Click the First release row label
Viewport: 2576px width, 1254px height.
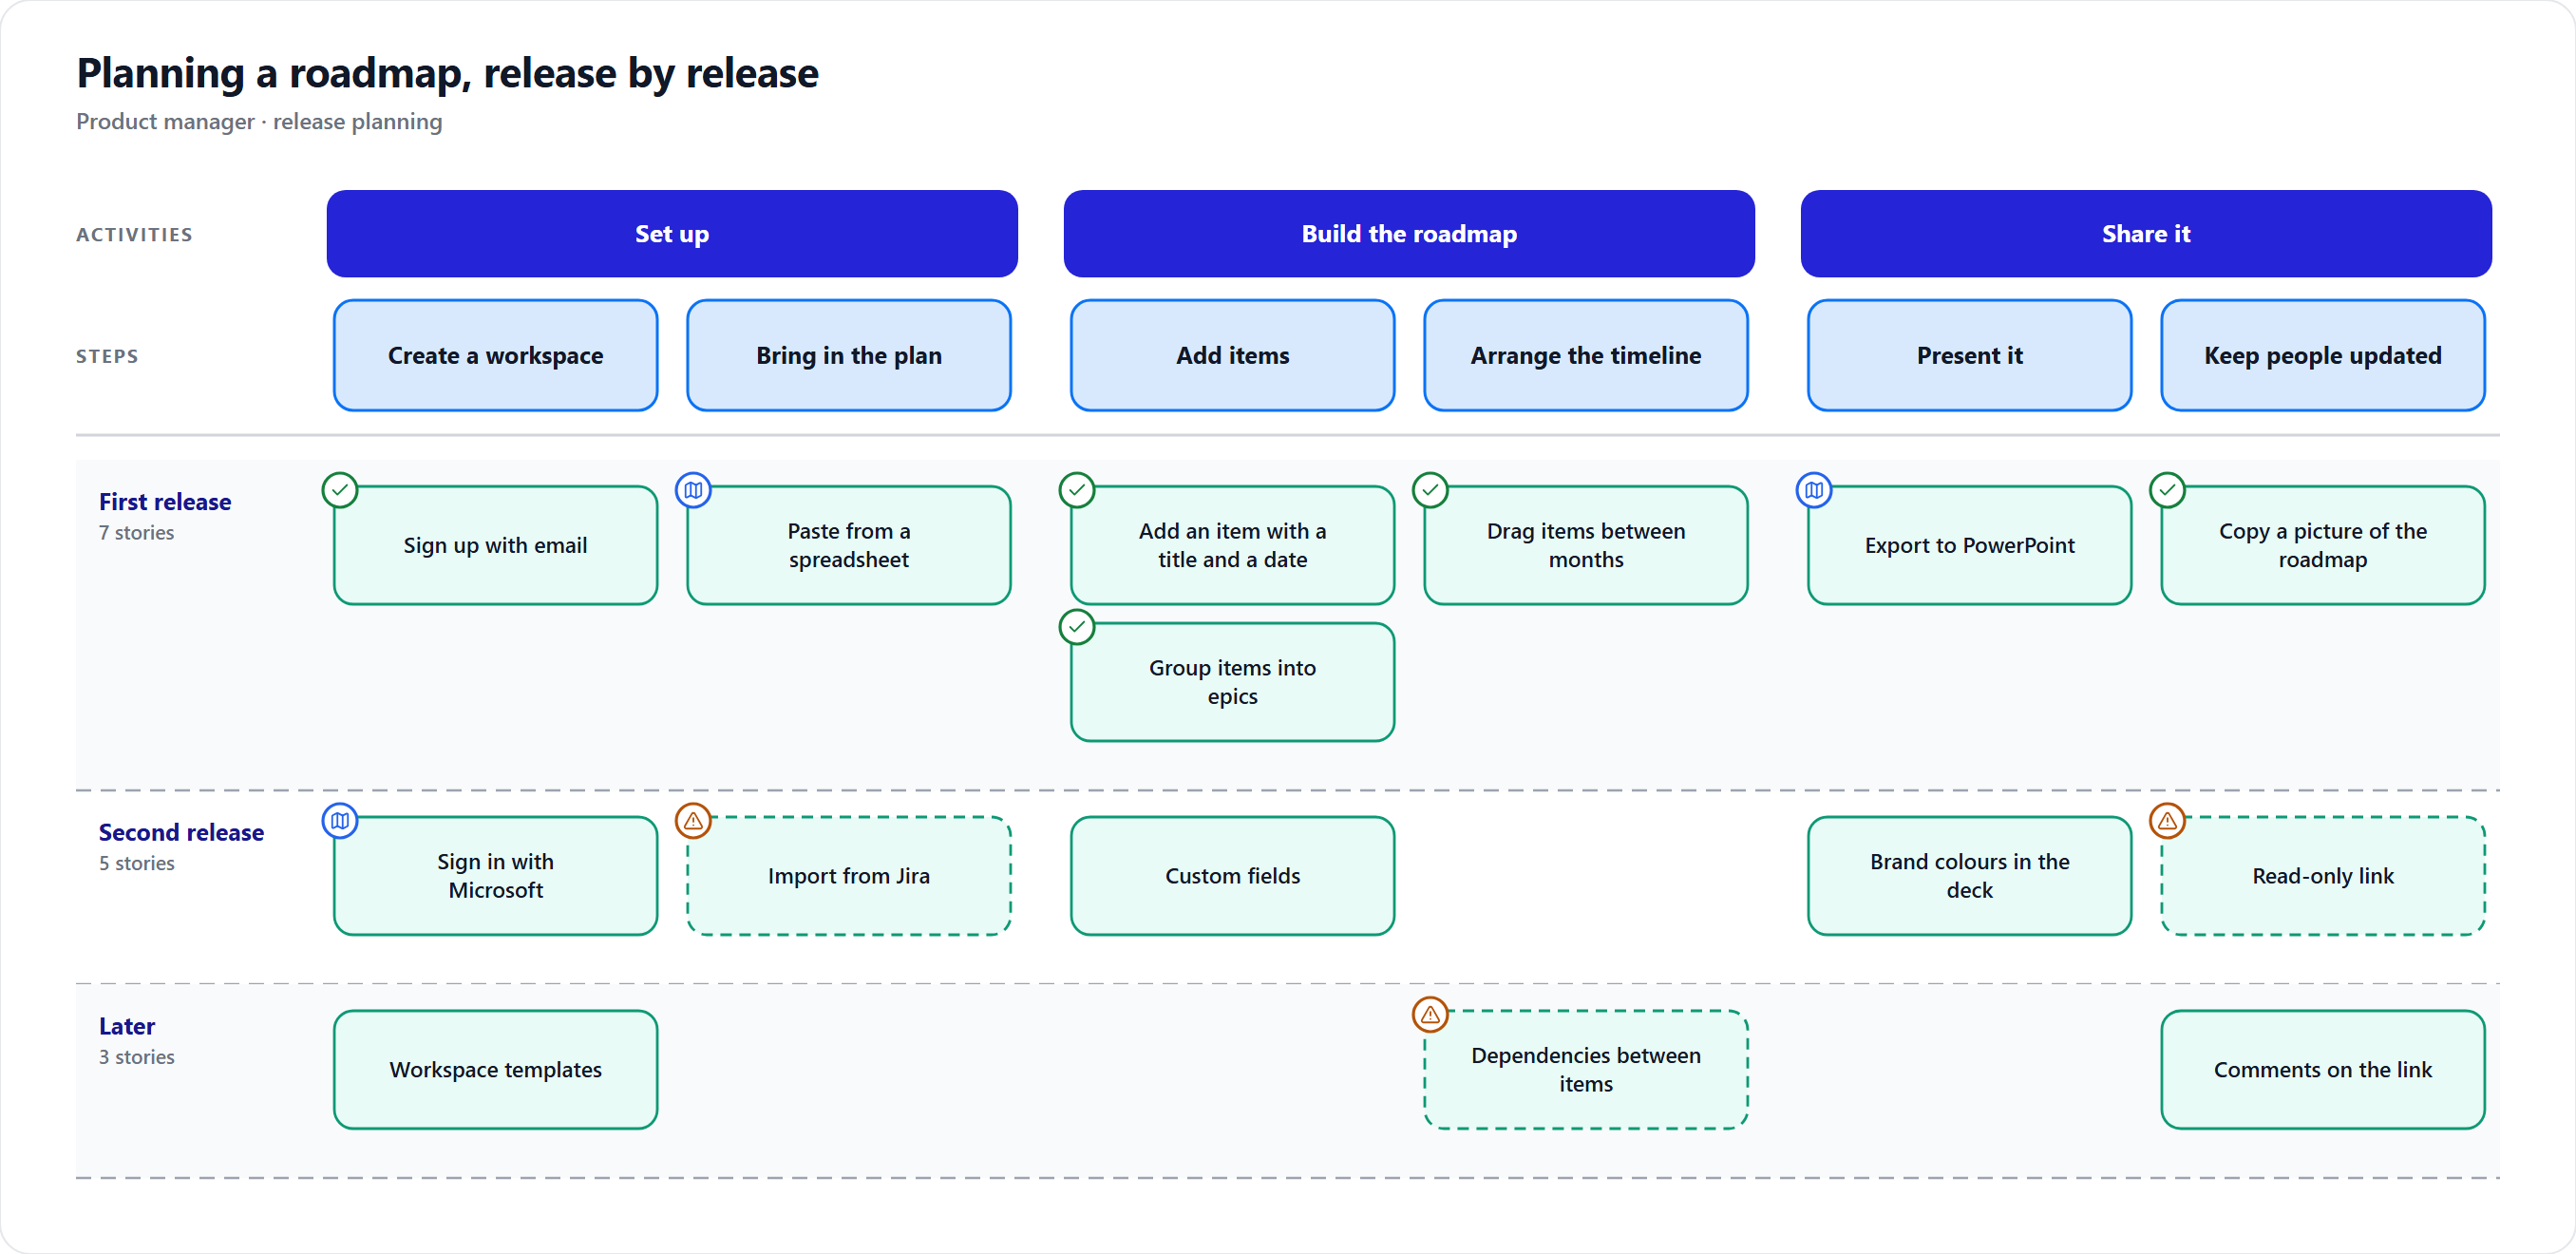(165, 502)
